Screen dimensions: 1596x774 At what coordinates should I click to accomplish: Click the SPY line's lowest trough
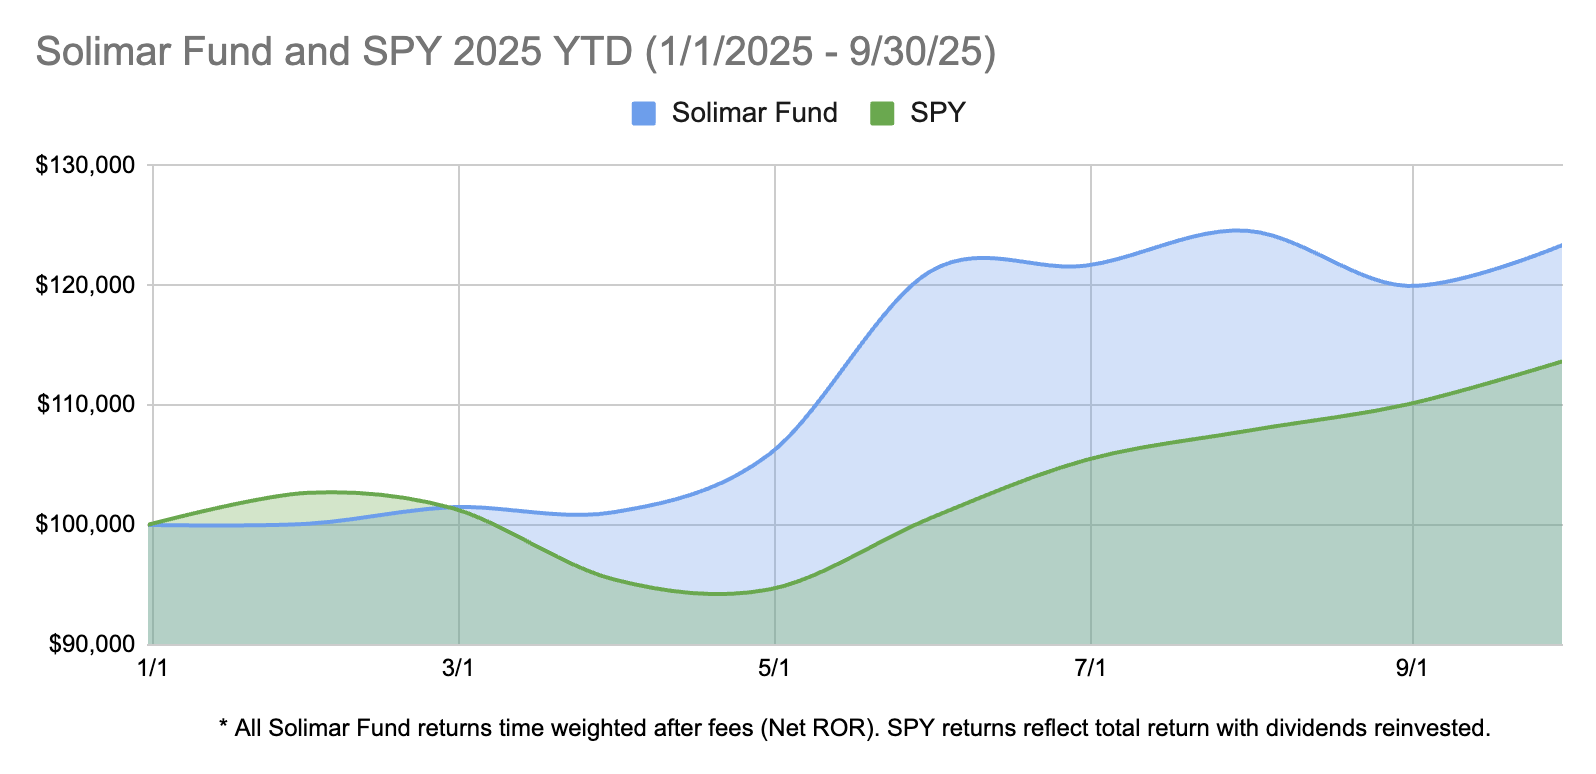(718, 594)
